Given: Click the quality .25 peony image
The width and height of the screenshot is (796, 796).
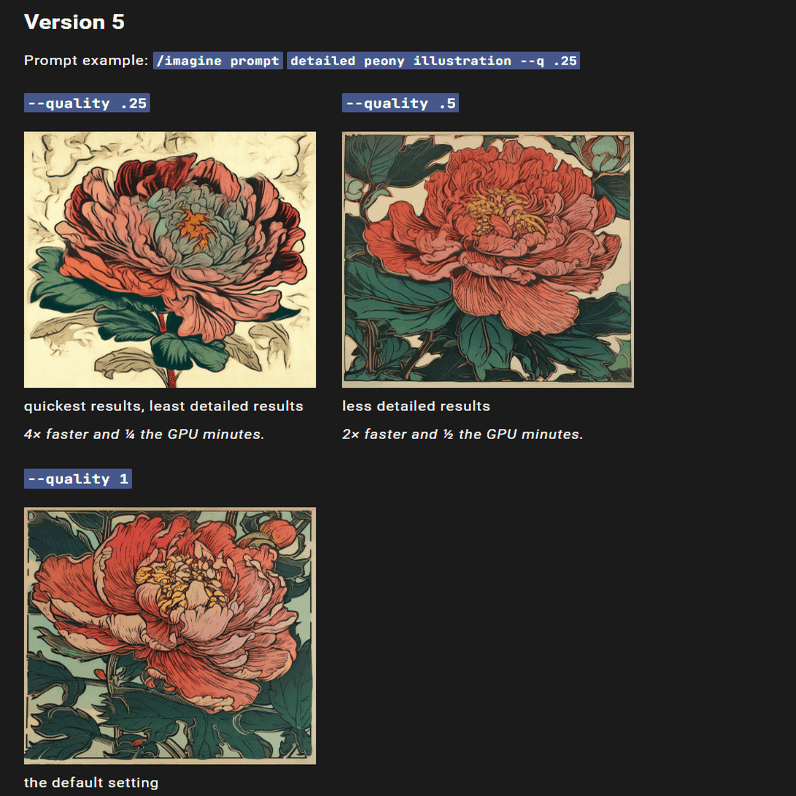Looking at the screenshot, I should (x=170, y=259).
